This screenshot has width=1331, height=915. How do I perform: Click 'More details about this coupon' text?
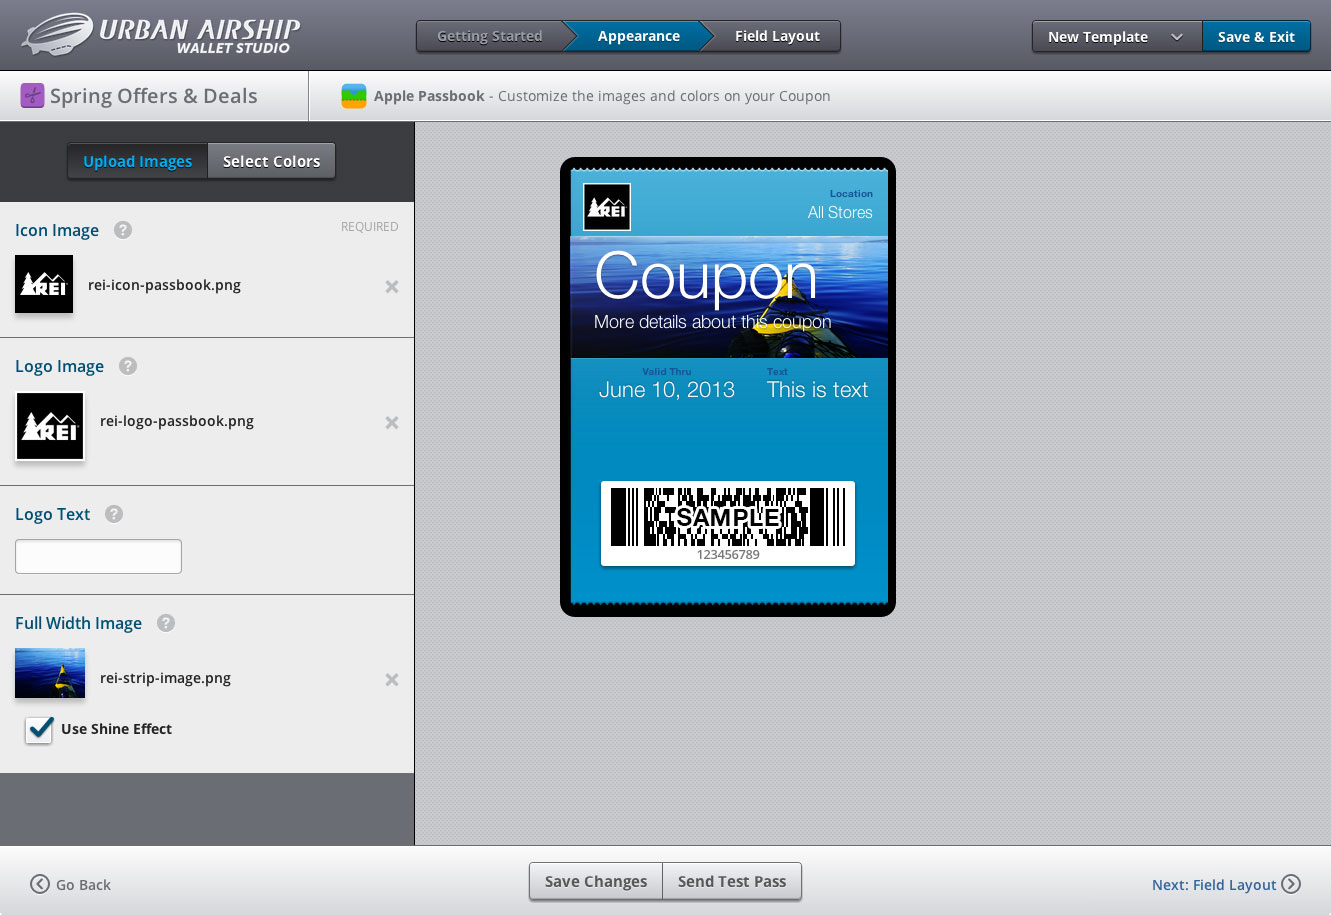pos(712,322)
